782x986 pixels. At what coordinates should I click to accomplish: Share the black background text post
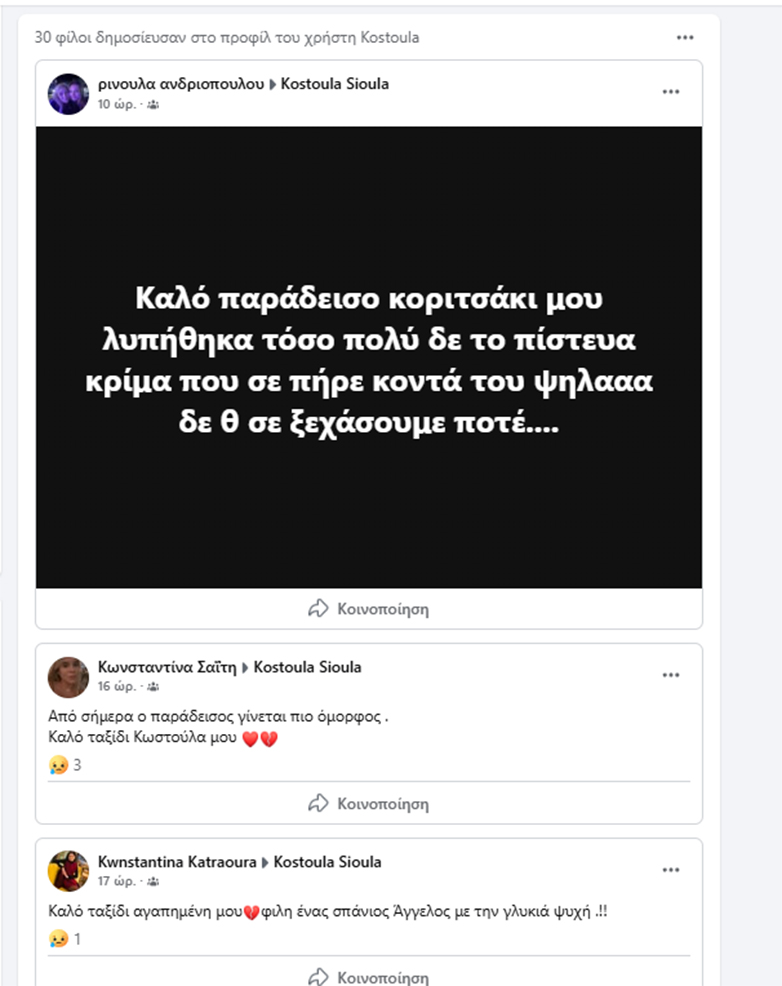coord(368,609)
